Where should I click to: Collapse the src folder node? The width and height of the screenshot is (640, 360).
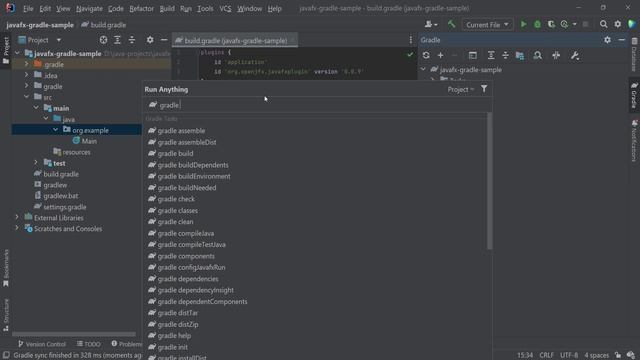(27, 97)
